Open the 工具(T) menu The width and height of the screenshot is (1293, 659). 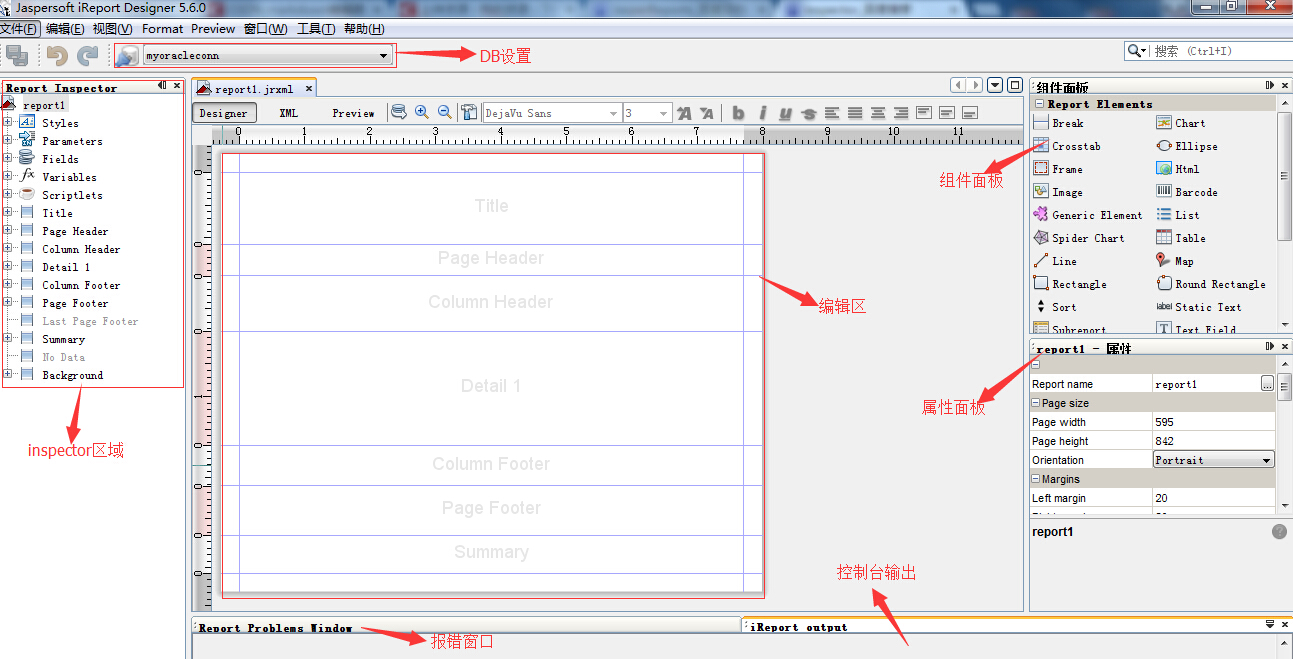(316, 29)
